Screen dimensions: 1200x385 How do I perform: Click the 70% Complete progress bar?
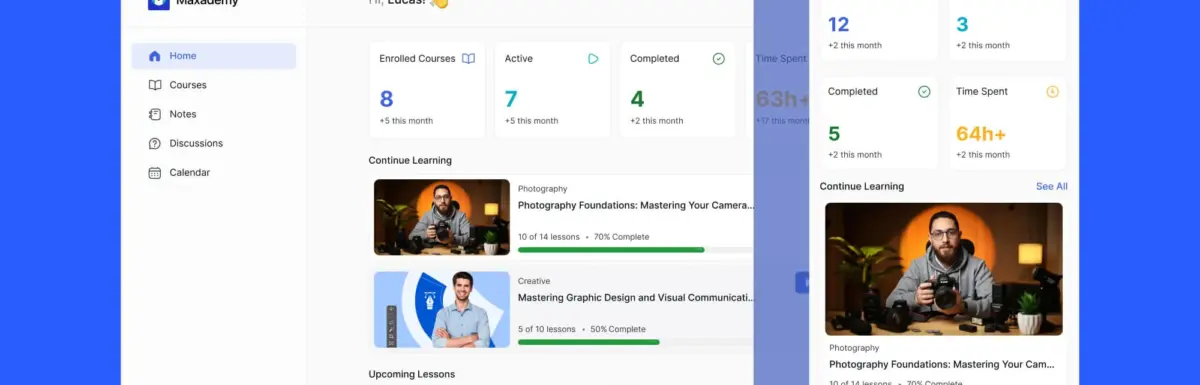click(x=635, y=249)
